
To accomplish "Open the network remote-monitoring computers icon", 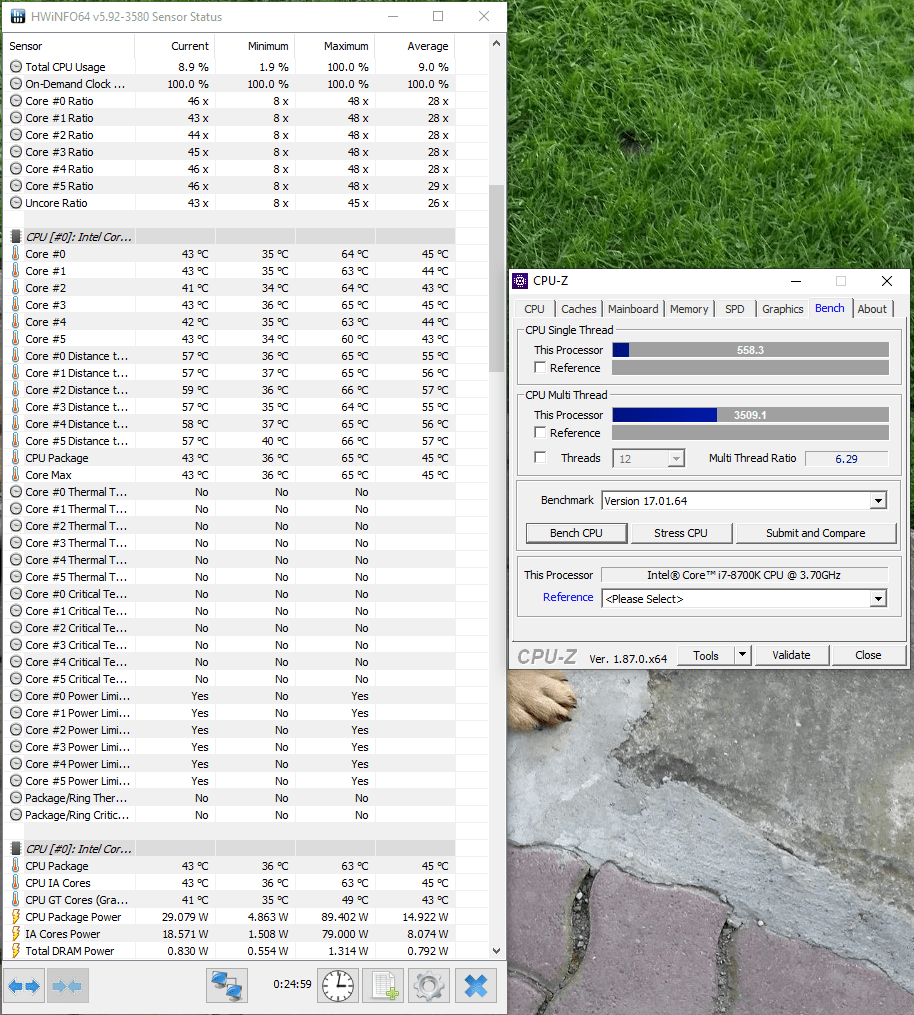I will 227,986.
